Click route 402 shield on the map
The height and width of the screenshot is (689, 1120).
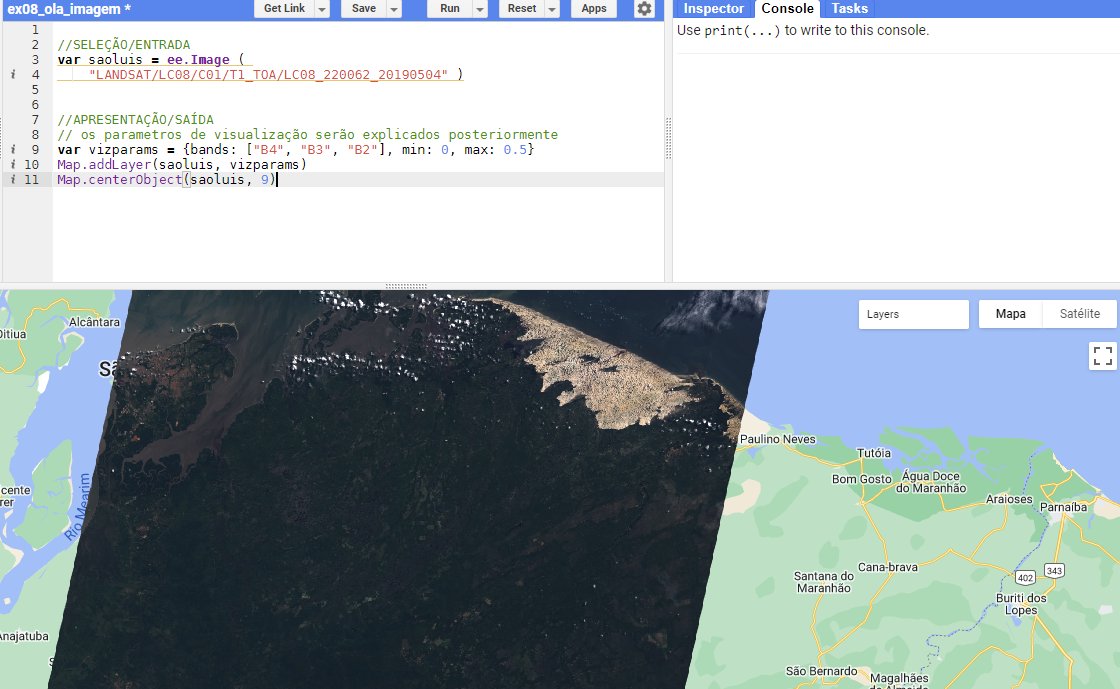pyautogui.click(x=1025, y=578)
